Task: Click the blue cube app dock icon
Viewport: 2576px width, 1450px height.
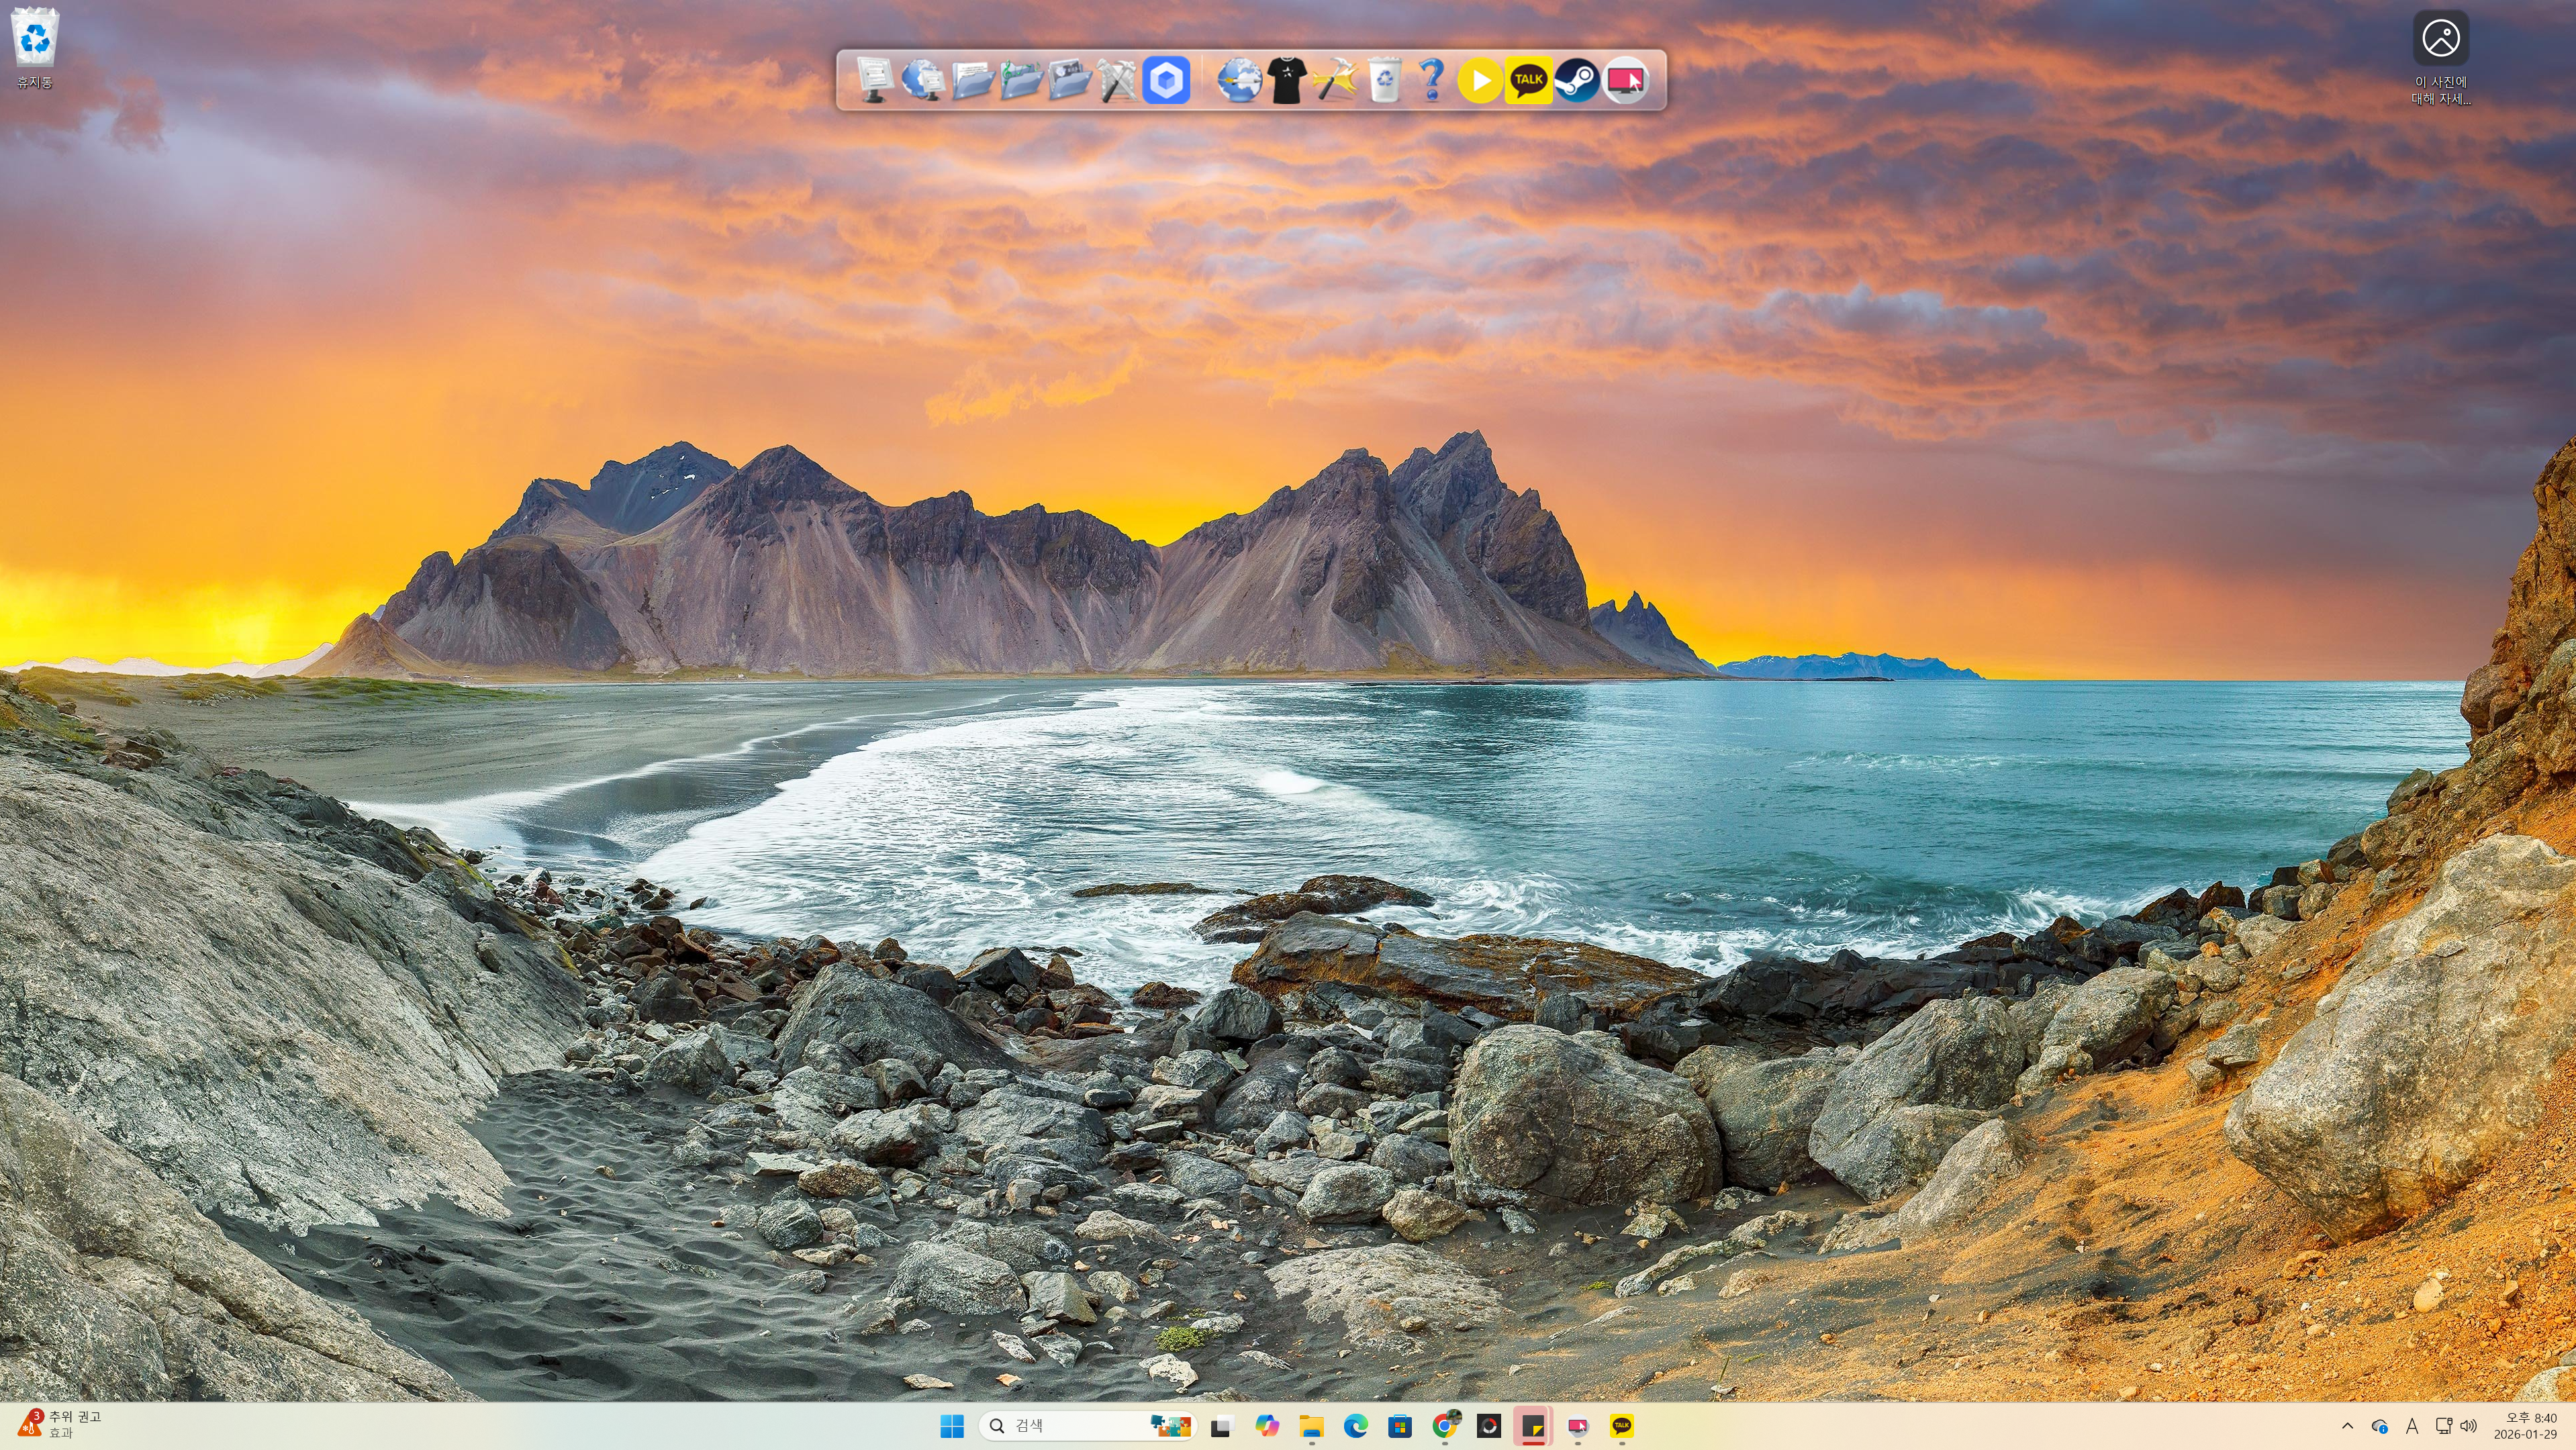Action: click(1166, 80)
